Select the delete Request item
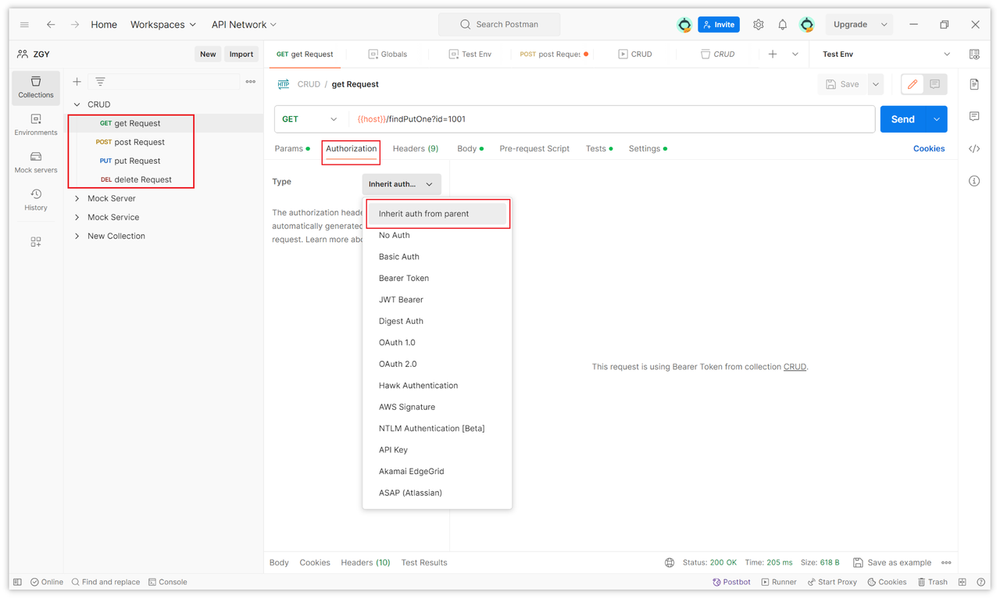Image resolution: width=1000 pixels, height=598 pixels. 142,180
